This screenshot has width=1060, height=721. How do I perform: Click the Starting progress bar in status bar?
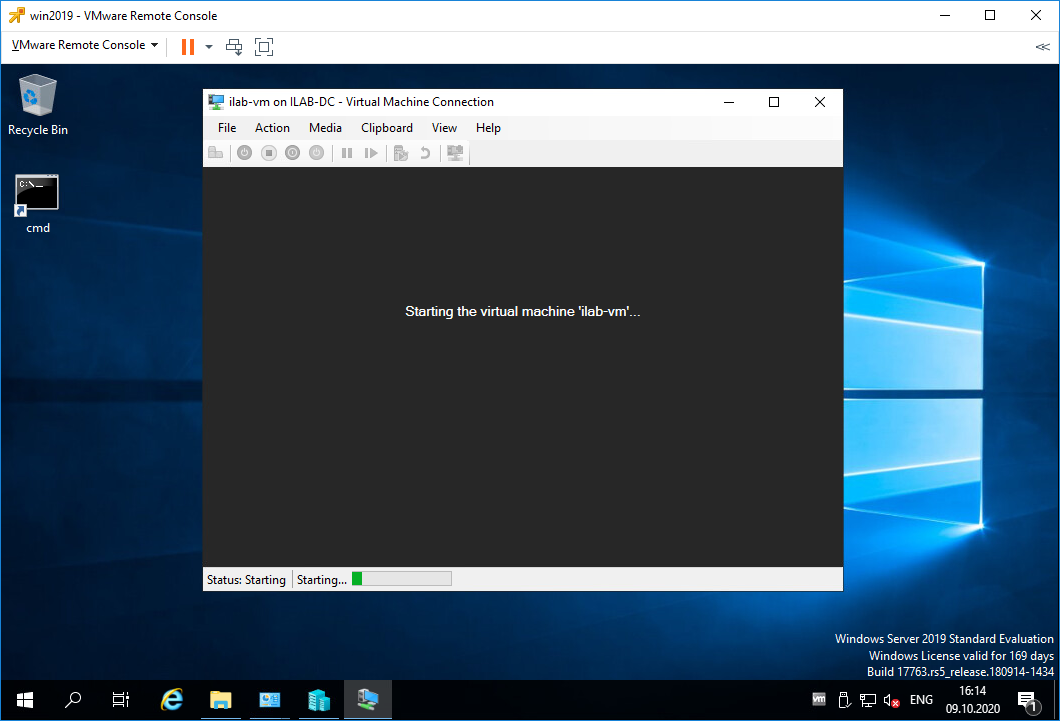[402, 578]
